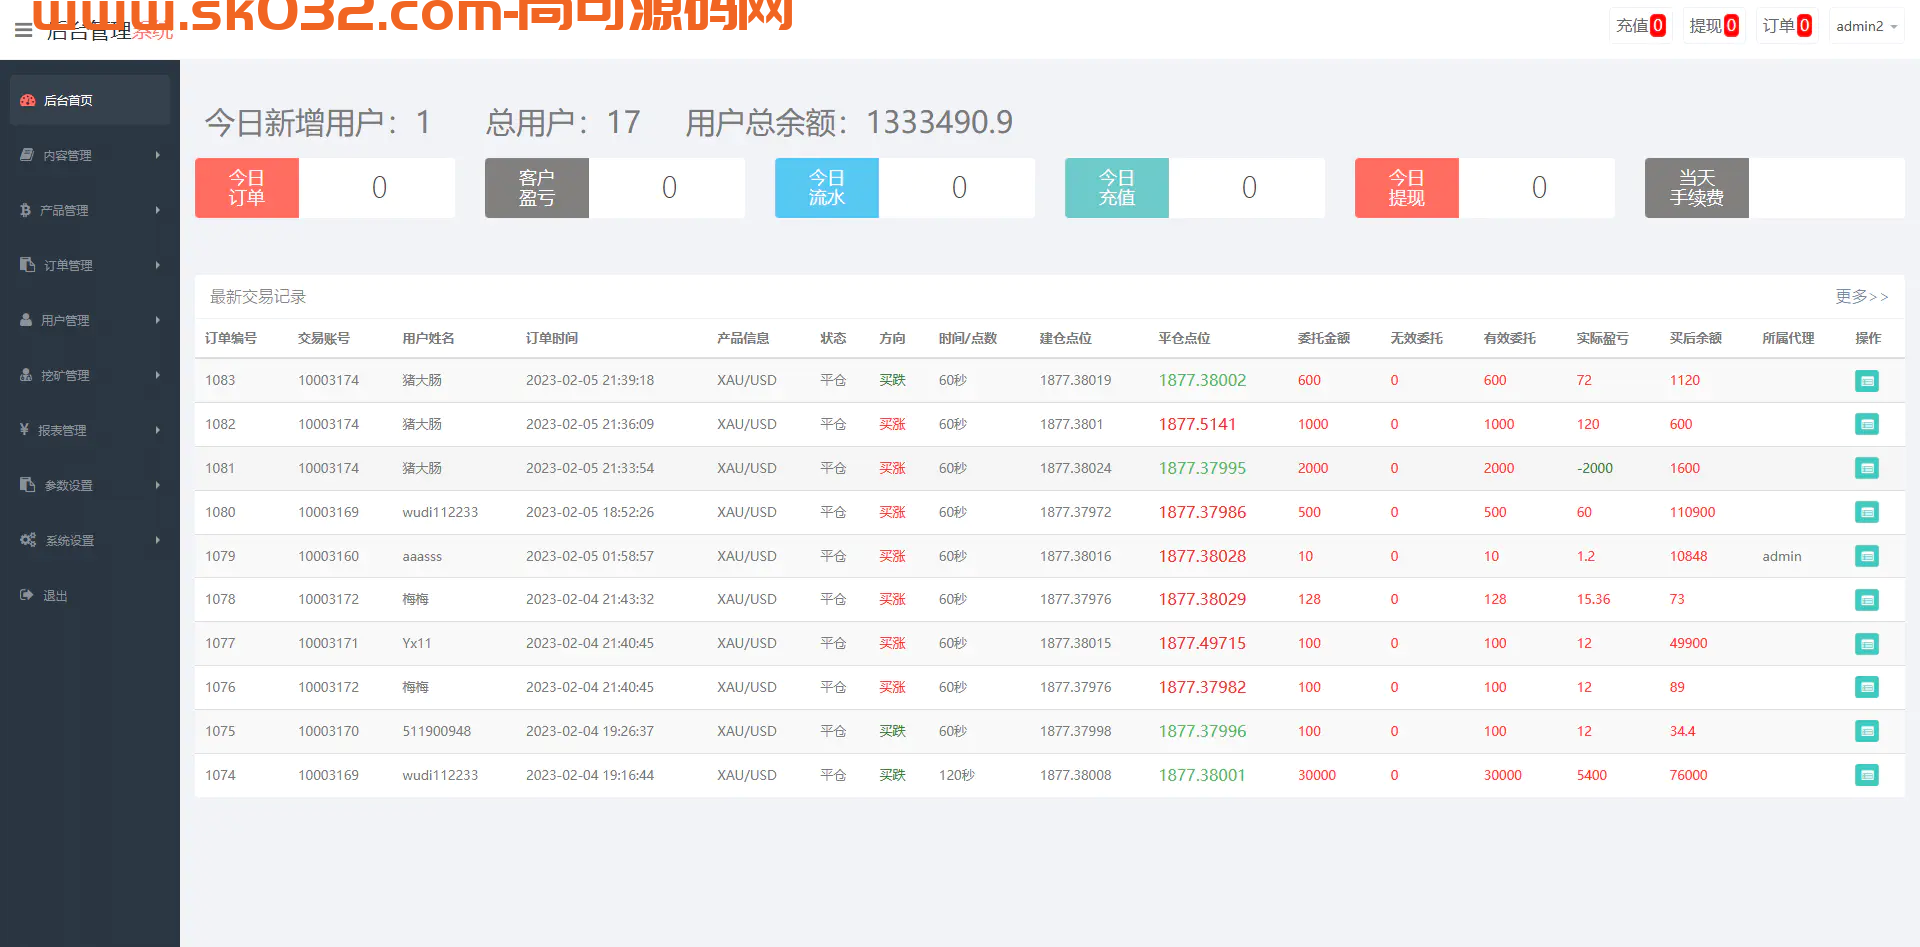Click the 更多>> link
The width and height of the screenshot is (1920, 947).
(x=1861, y=297)
